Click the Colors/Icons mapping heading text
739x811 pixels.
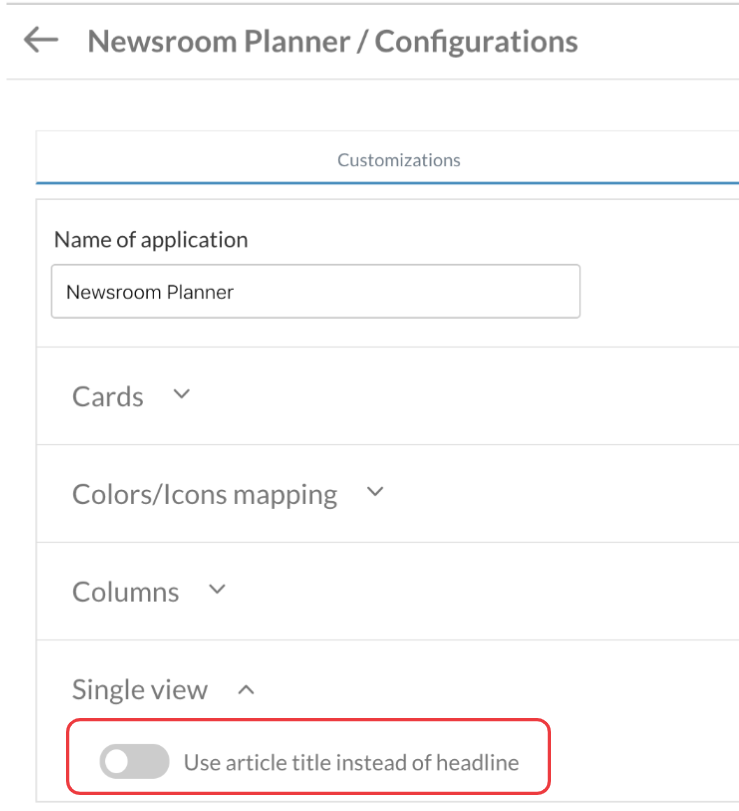[x=204, y=494]
